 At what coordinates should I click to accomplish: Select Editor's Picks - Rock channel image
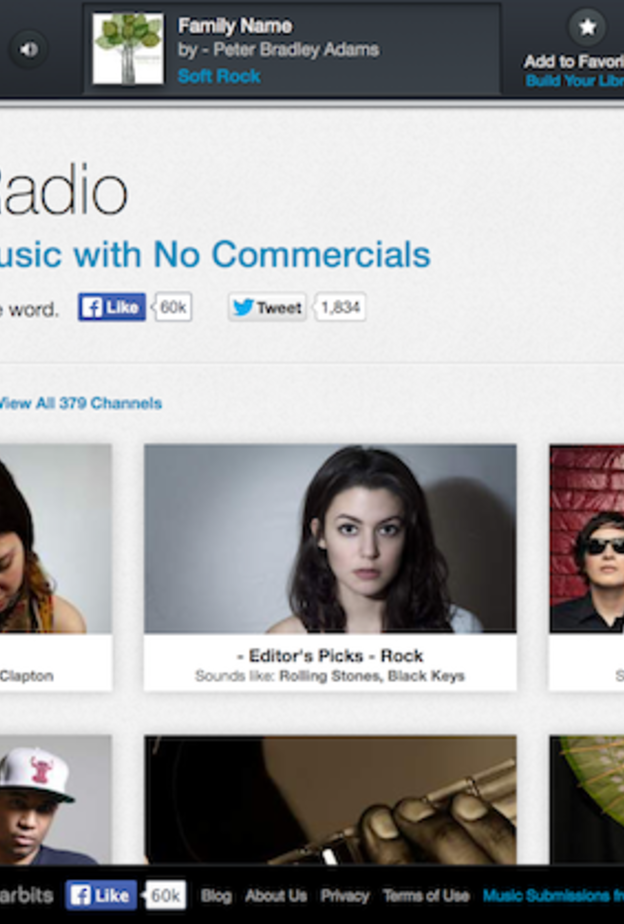[330, 538]
